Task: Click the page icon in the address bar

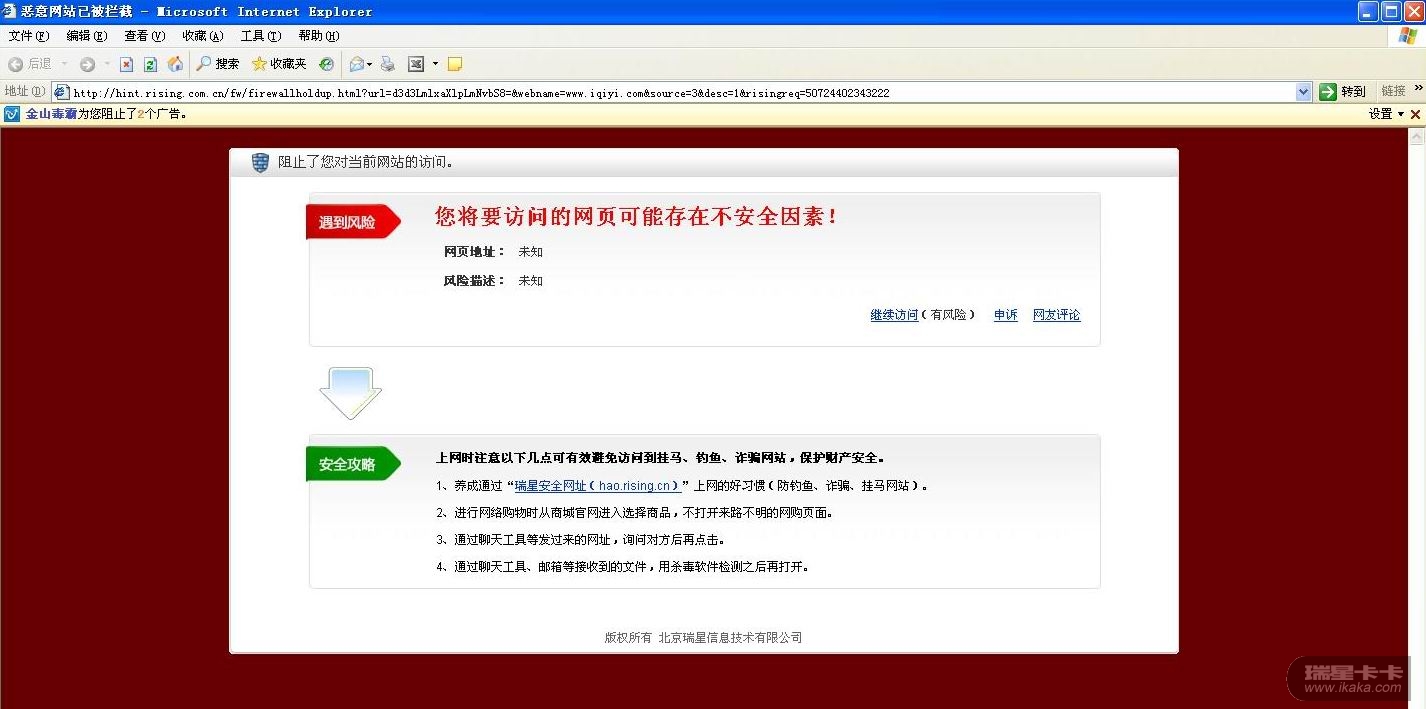Action: [x=63, y=92]
